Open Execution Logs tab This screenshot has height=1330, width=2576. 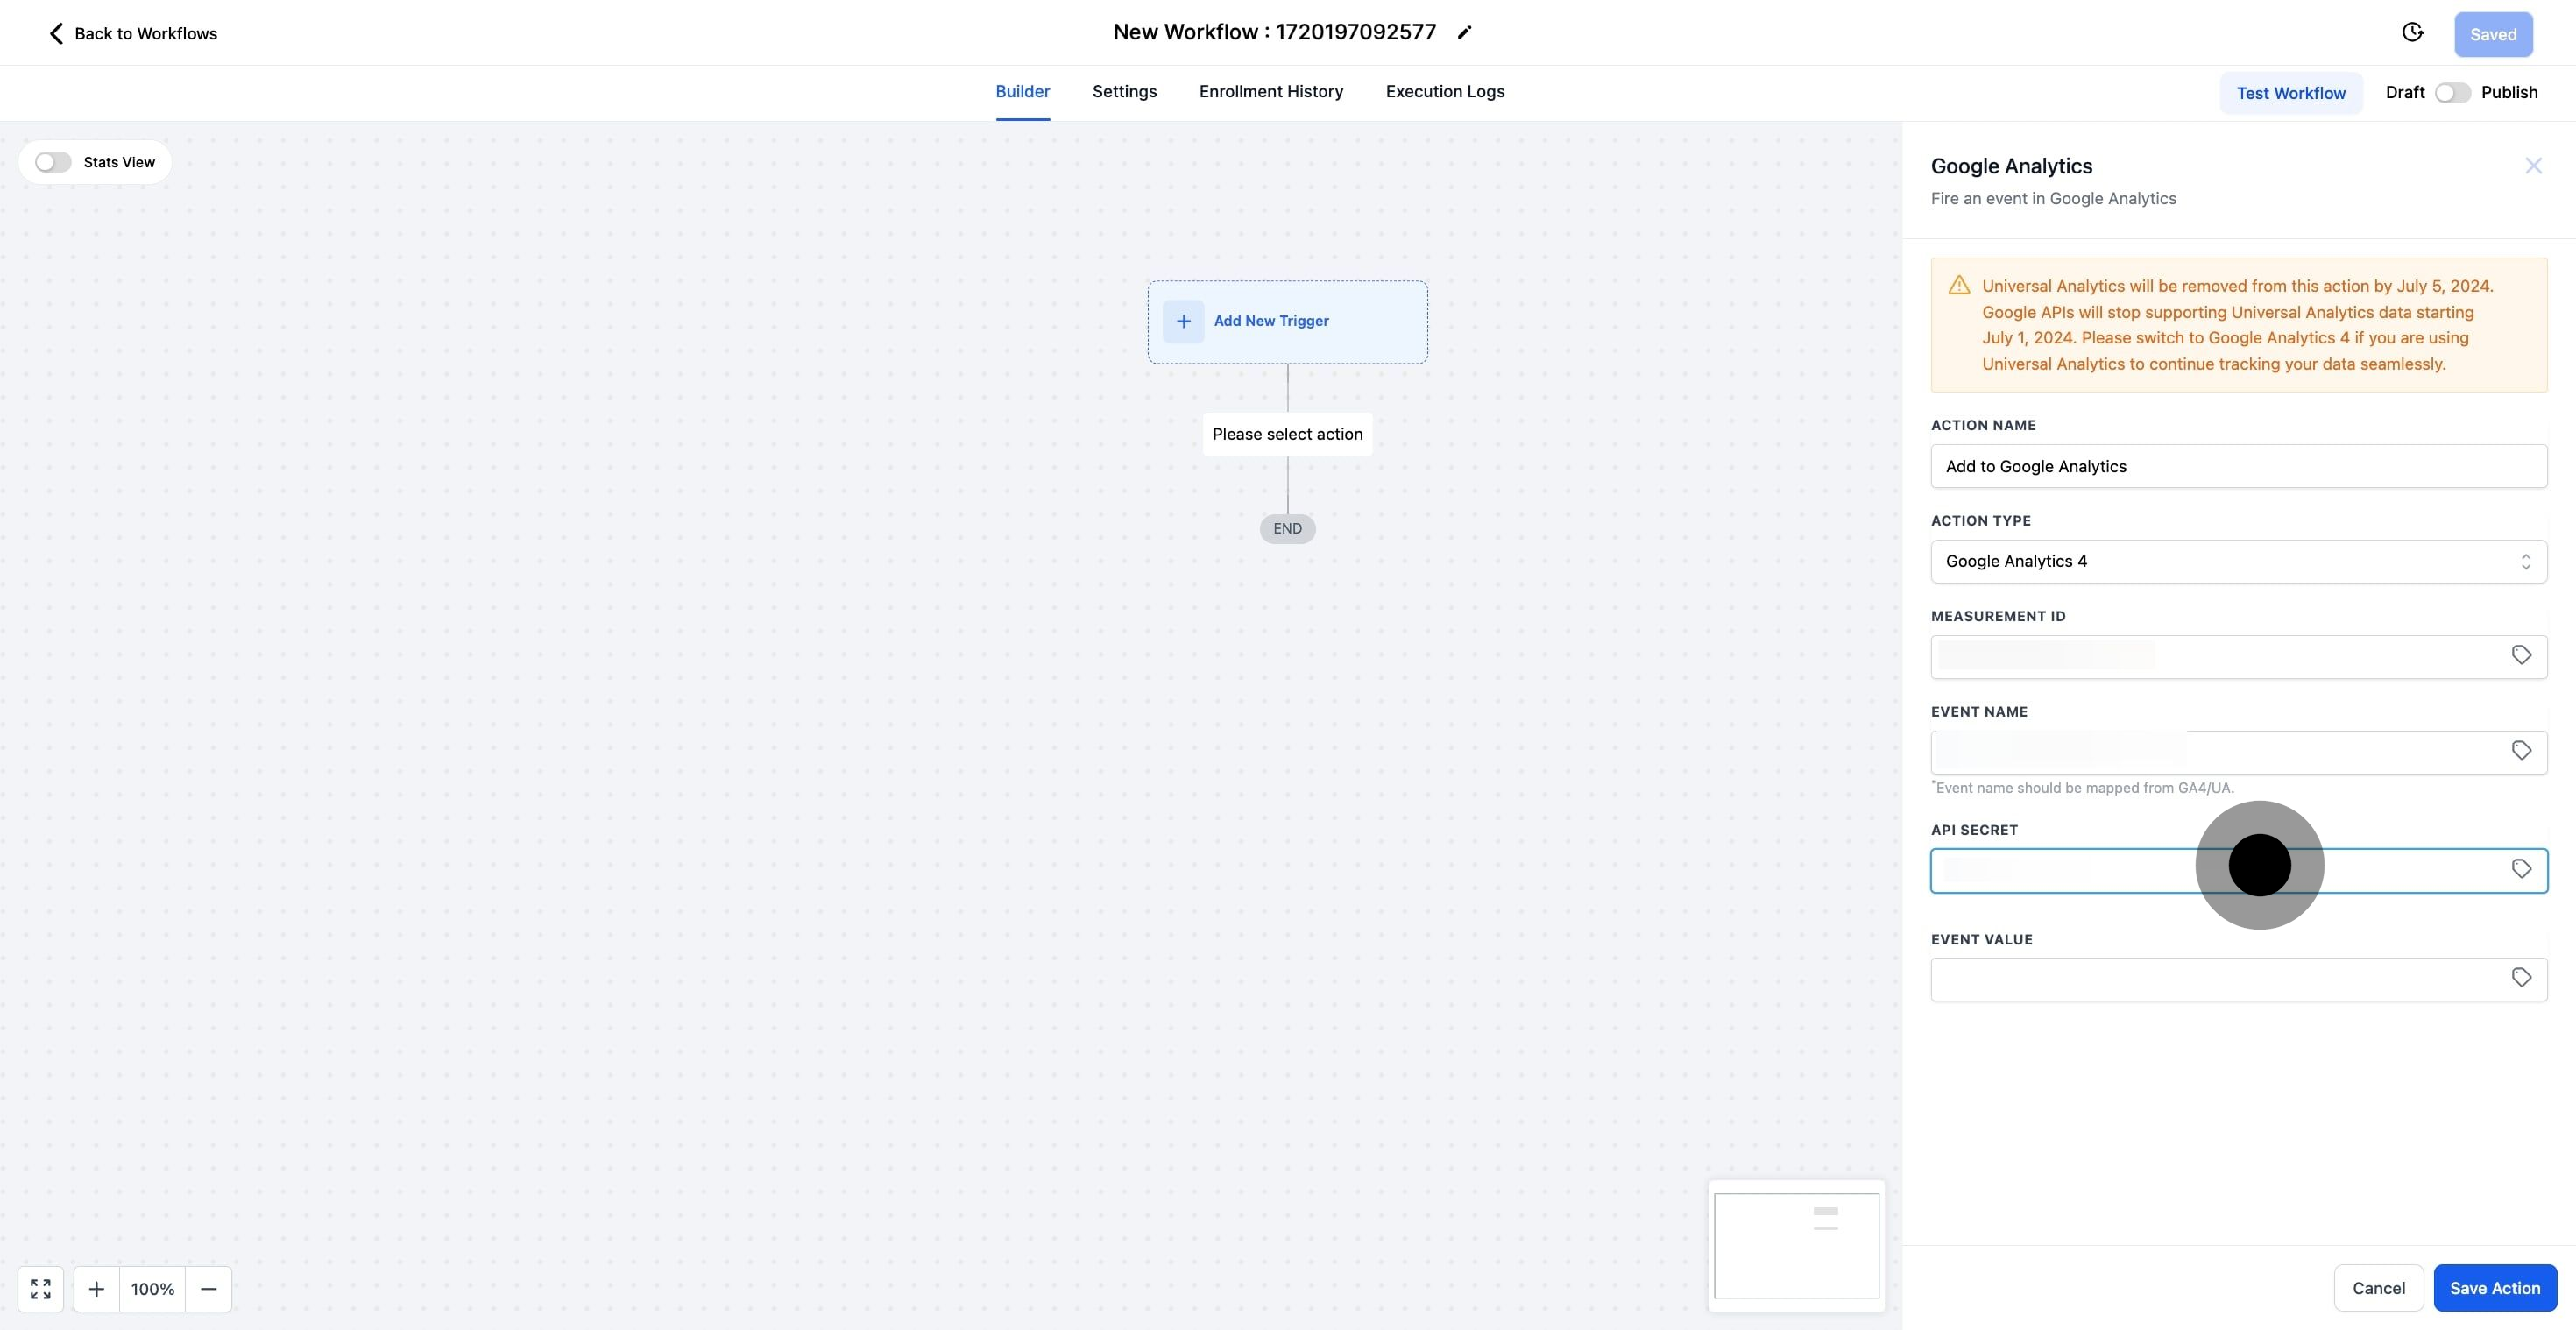(x=1445, y=92)
